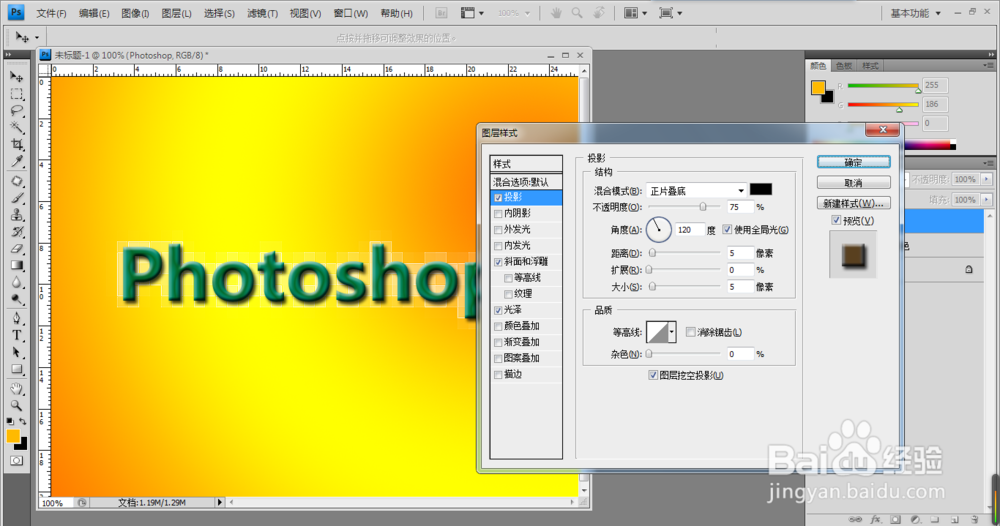
Task: Select the Magic Wand tool
Action: pyautogui.click(x=17, y=128)
